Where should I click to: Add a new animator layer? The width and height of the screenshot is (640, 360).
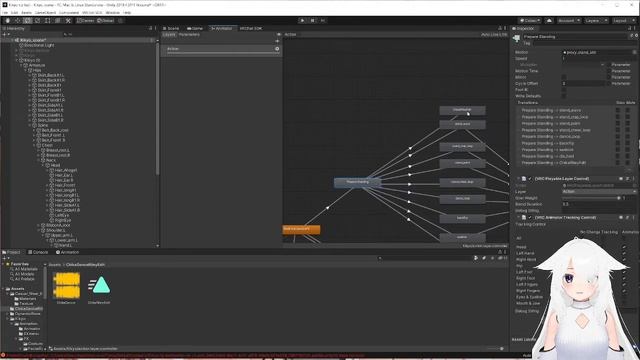click(x=277, y=41)
